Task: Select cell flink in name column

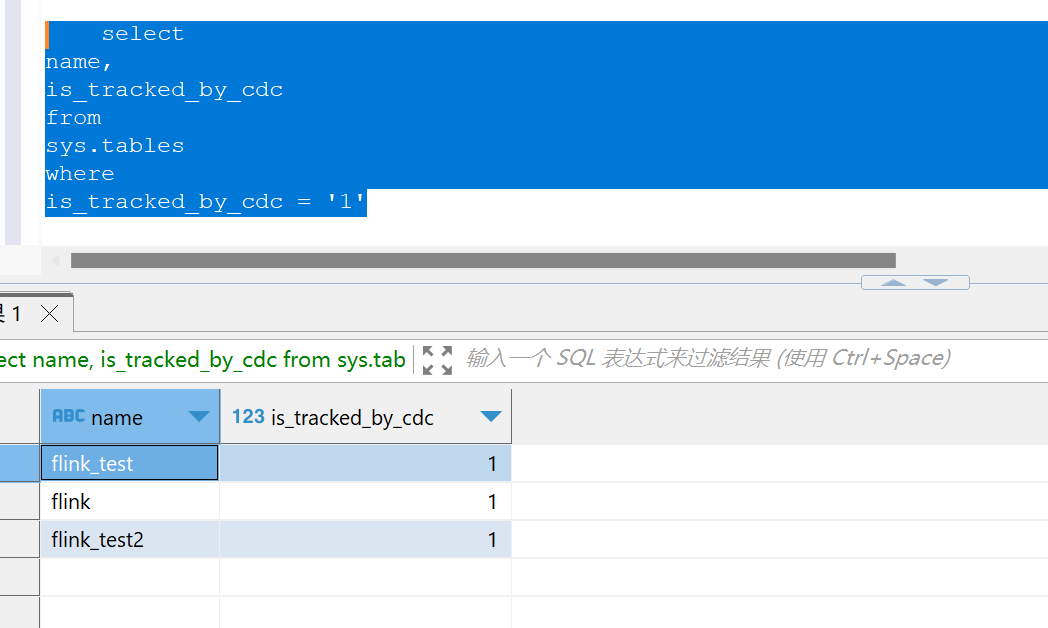Action: 130,501
